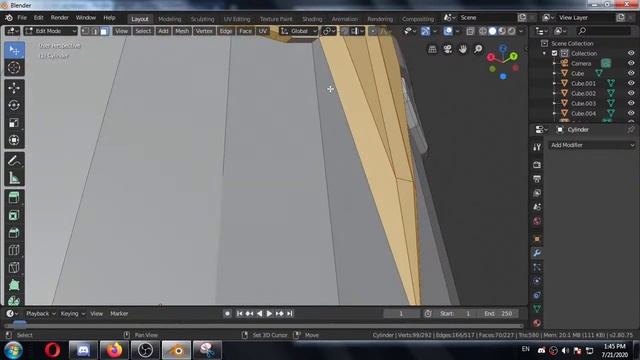Select the Inset Faces tool
Image resolution: width=640 pixels, height=360 pixels.
click(x=14, y=216)
